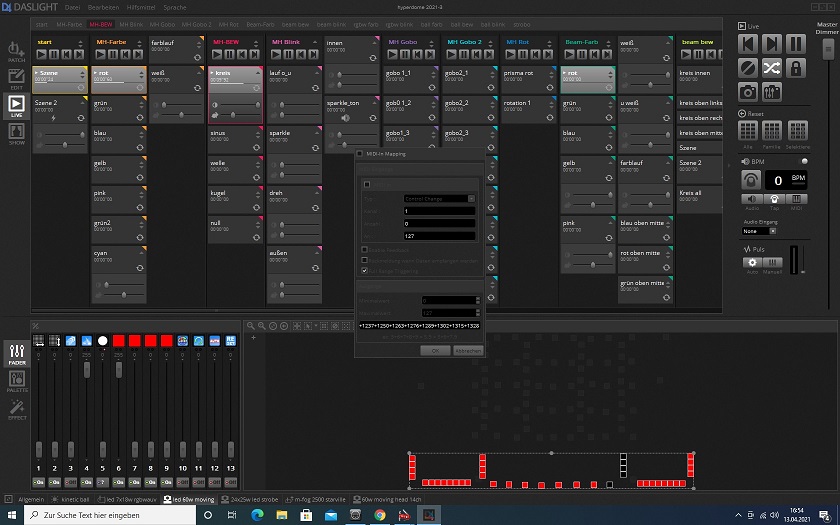Toggle the BPM enable switch
The height and width of the screenshot is (525, 840).
pos(802,161)
